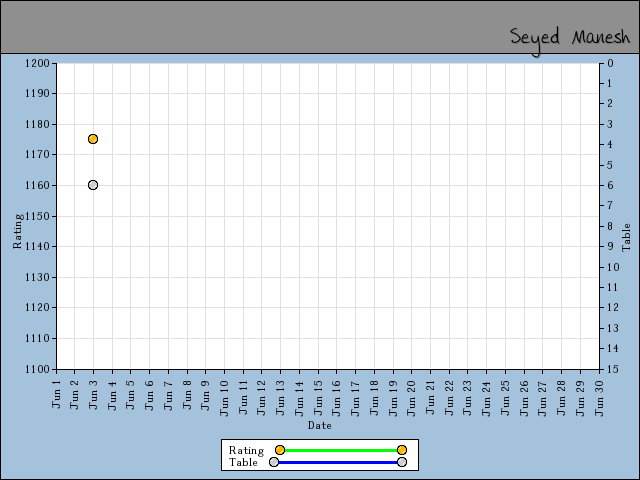Screen dimensions: 640x480
Task: Click the '1180' rating axis label
Action: (x=37, y=124)
